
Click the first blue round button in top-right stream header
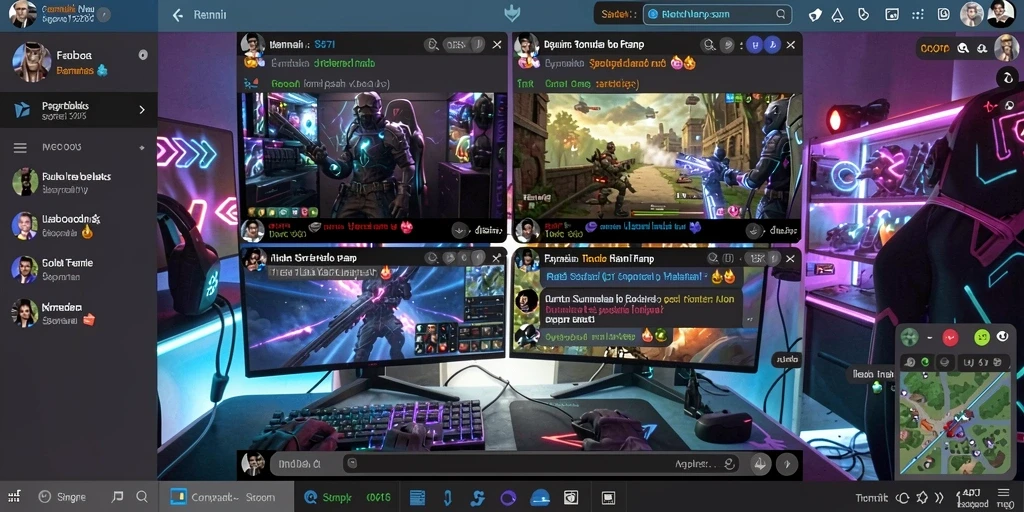coord(756,45)
